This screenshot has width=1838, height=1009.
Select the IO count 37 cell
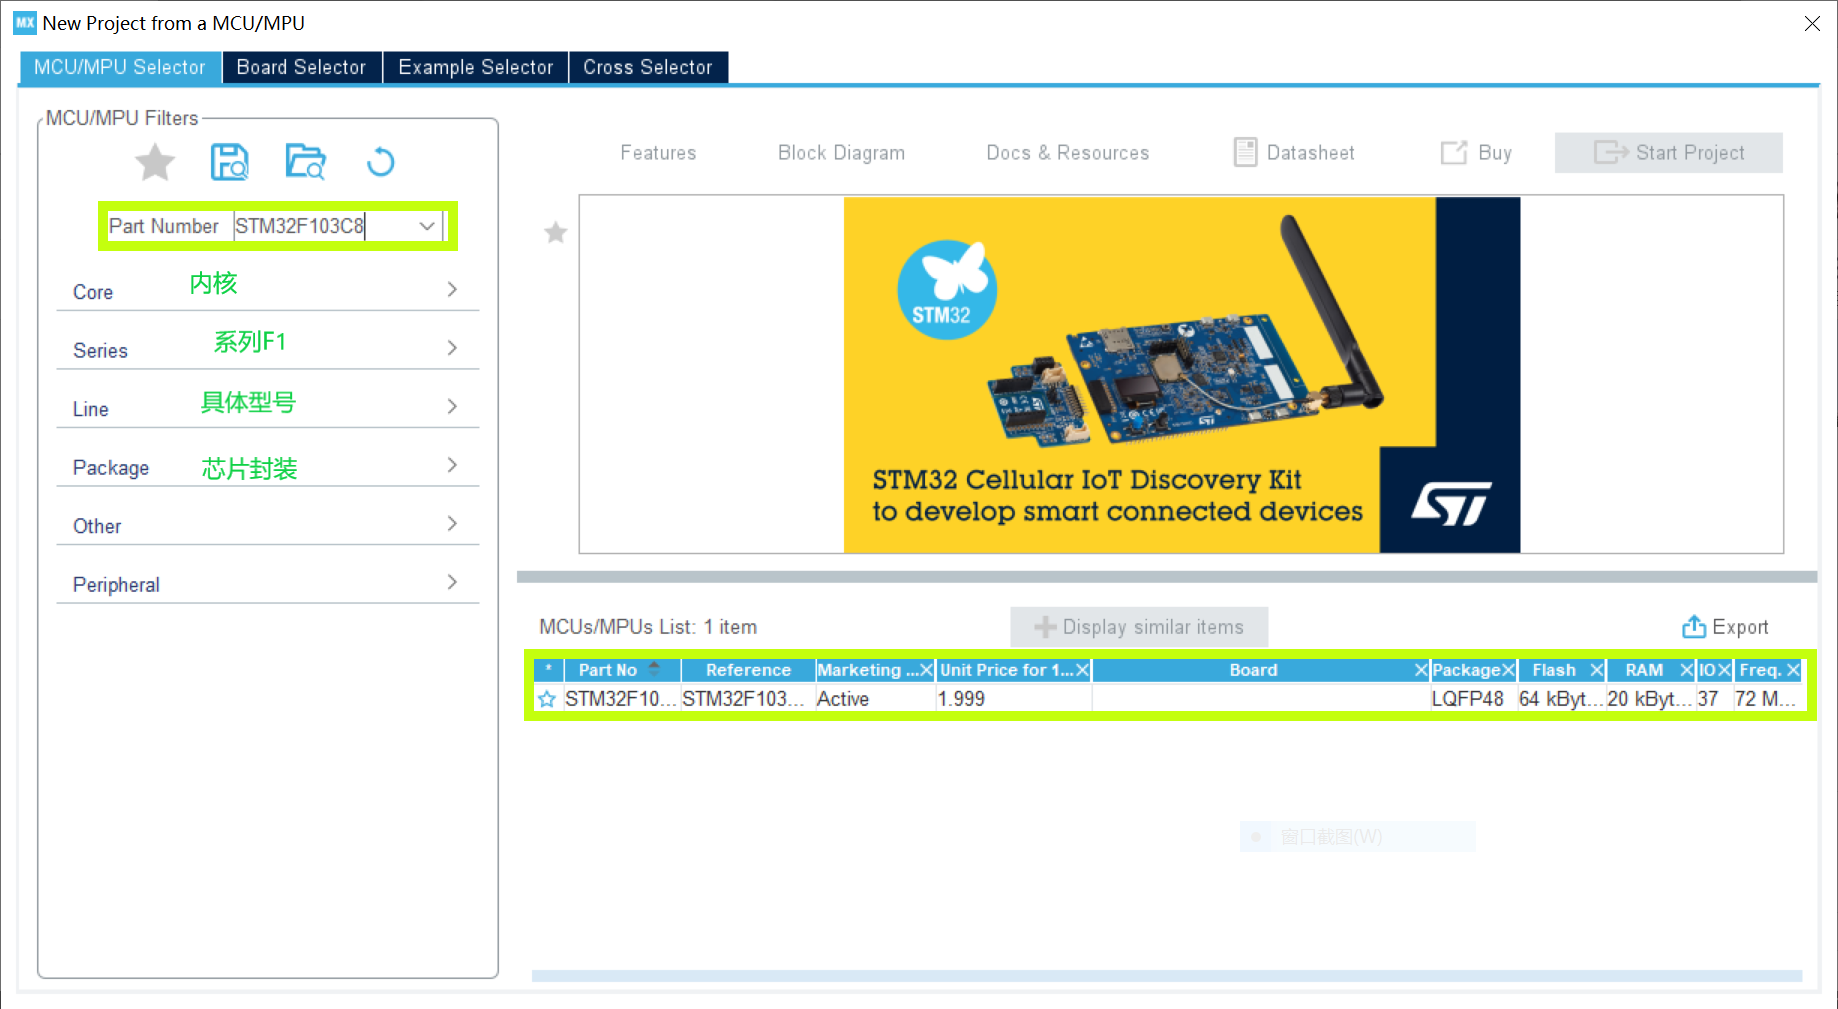tap(1714, 699)
